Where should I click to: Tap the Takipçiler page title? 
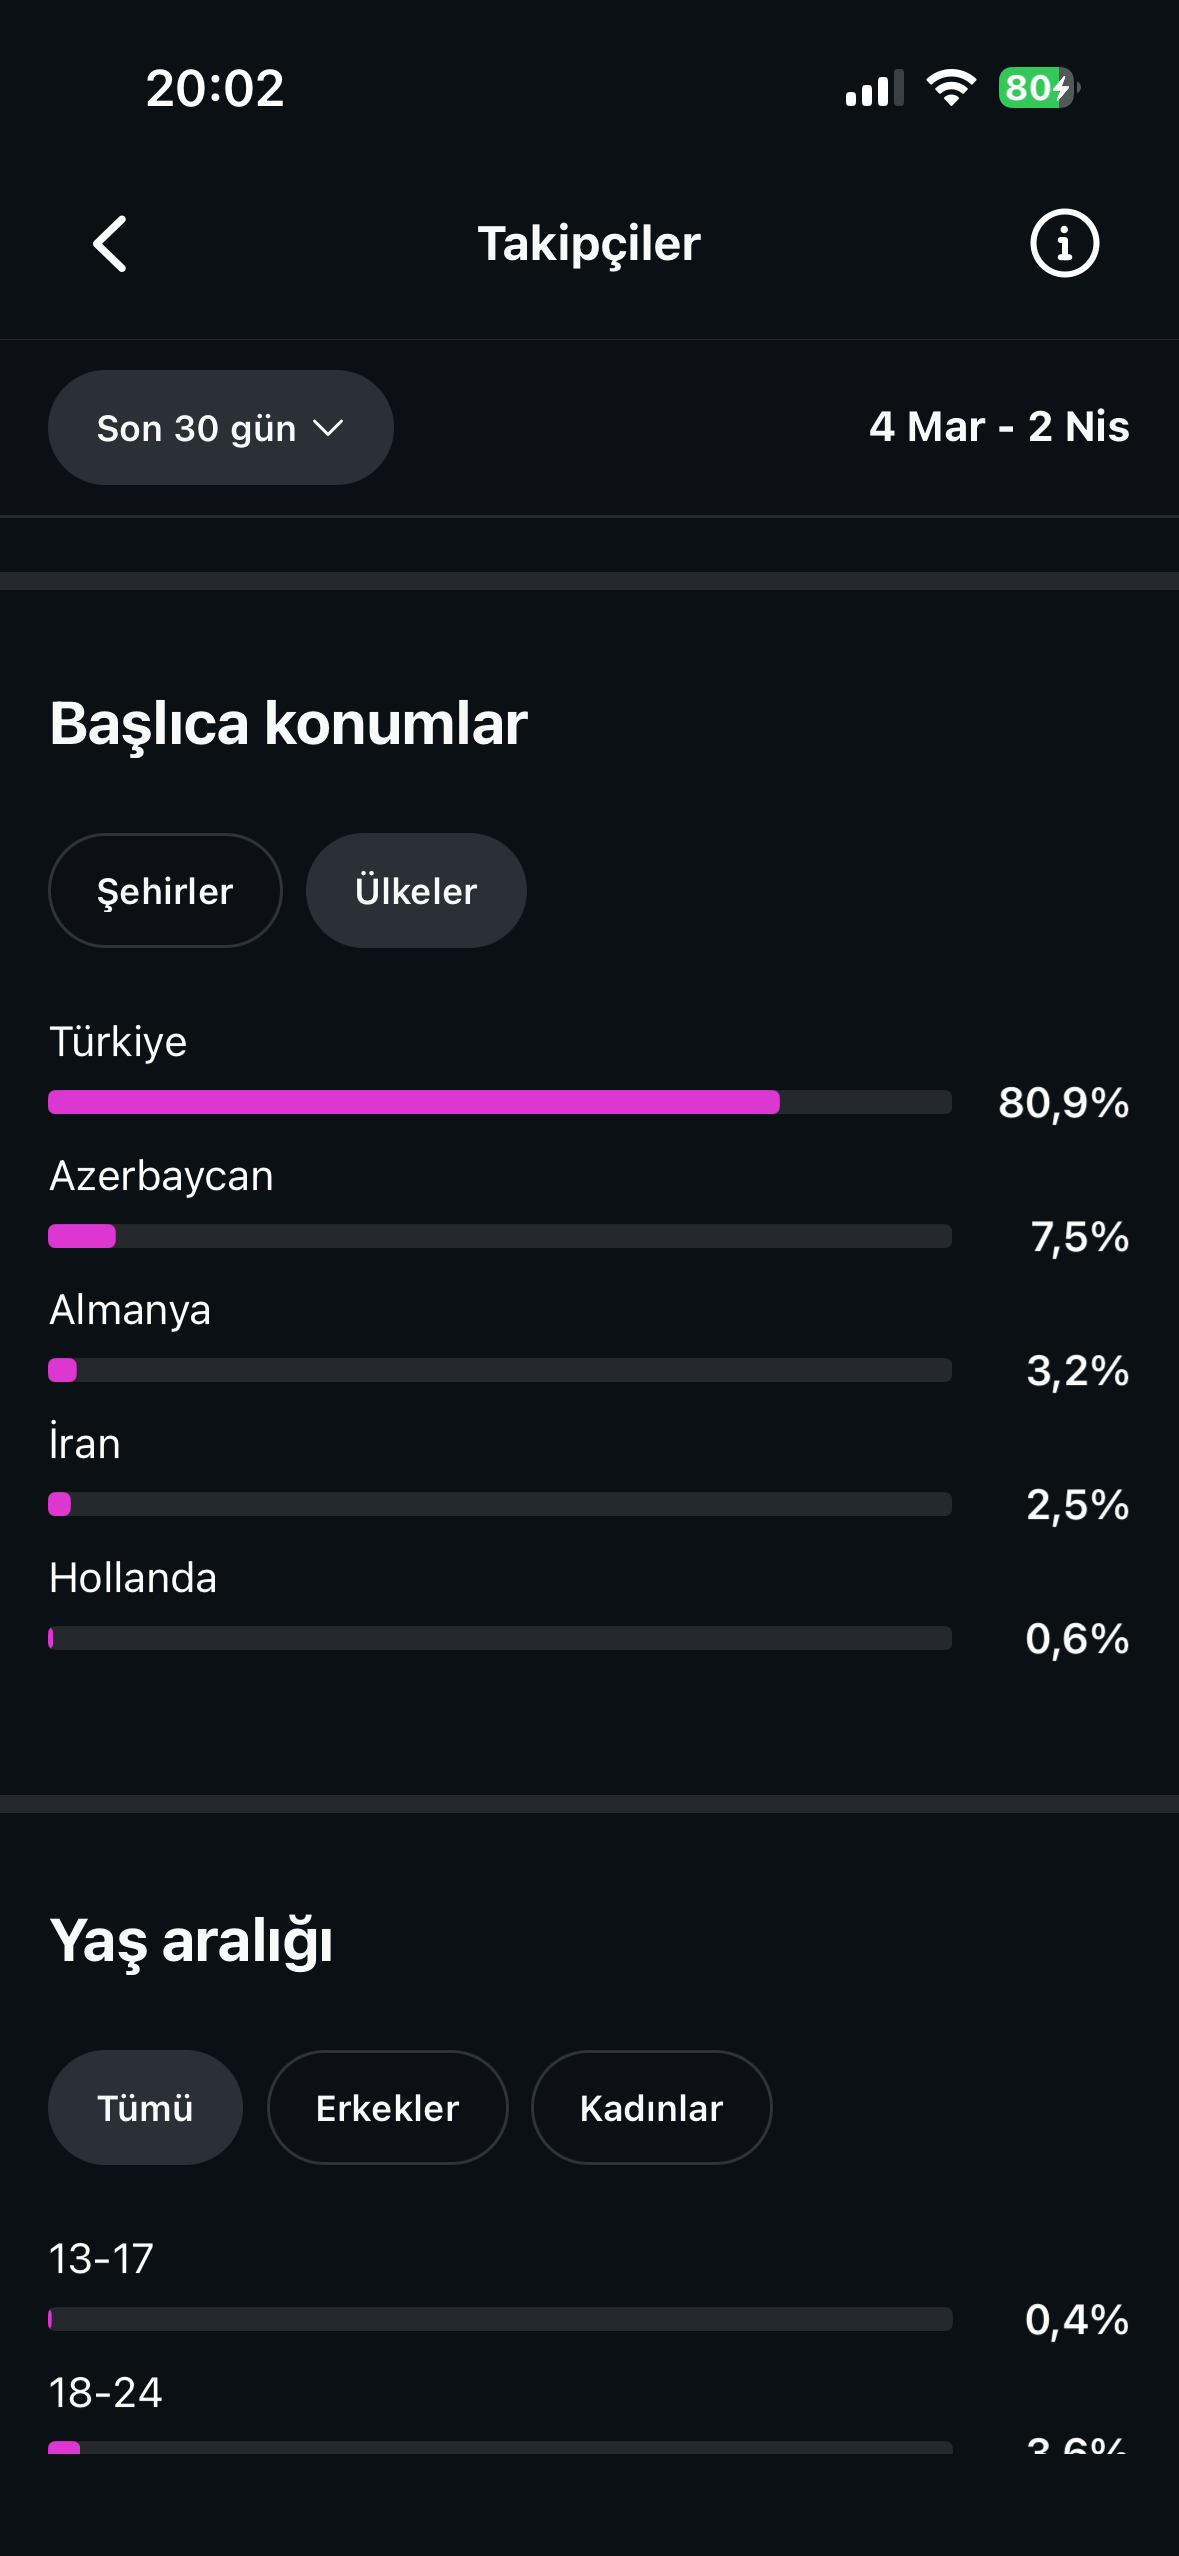[x=589, y=244]
